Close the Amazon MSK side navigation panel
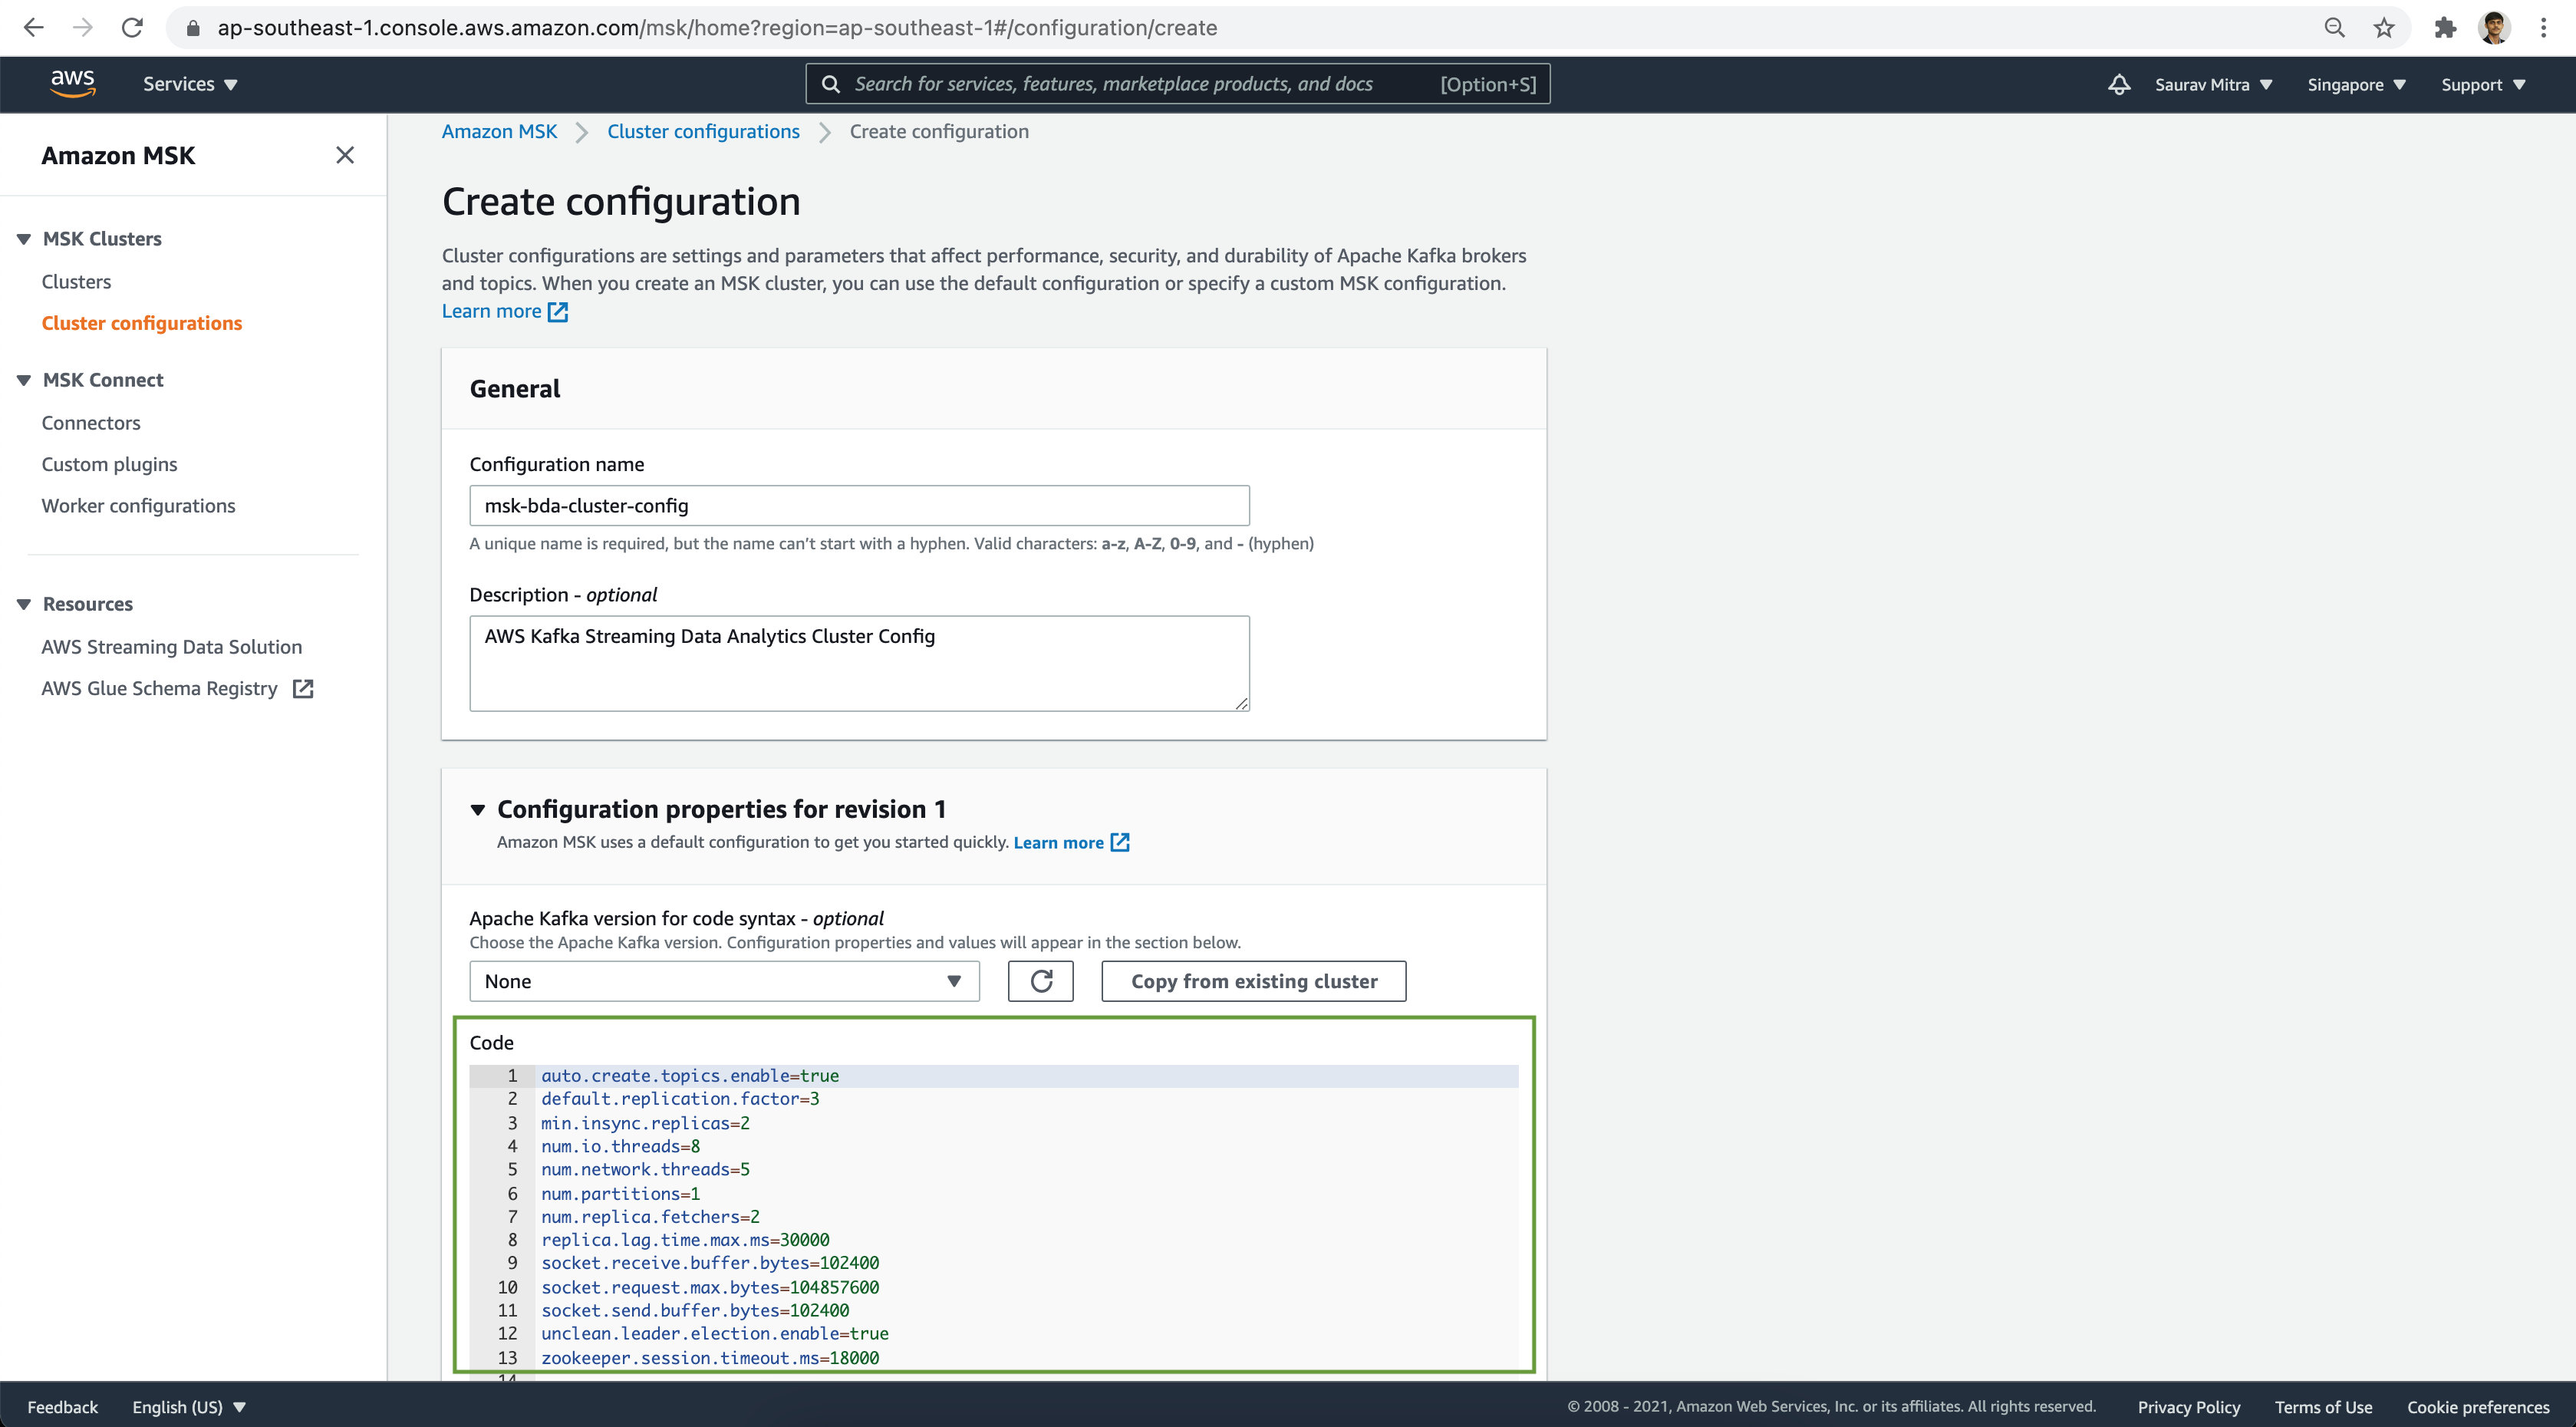Viewport: 2576px width, 1427px height. 345,155
